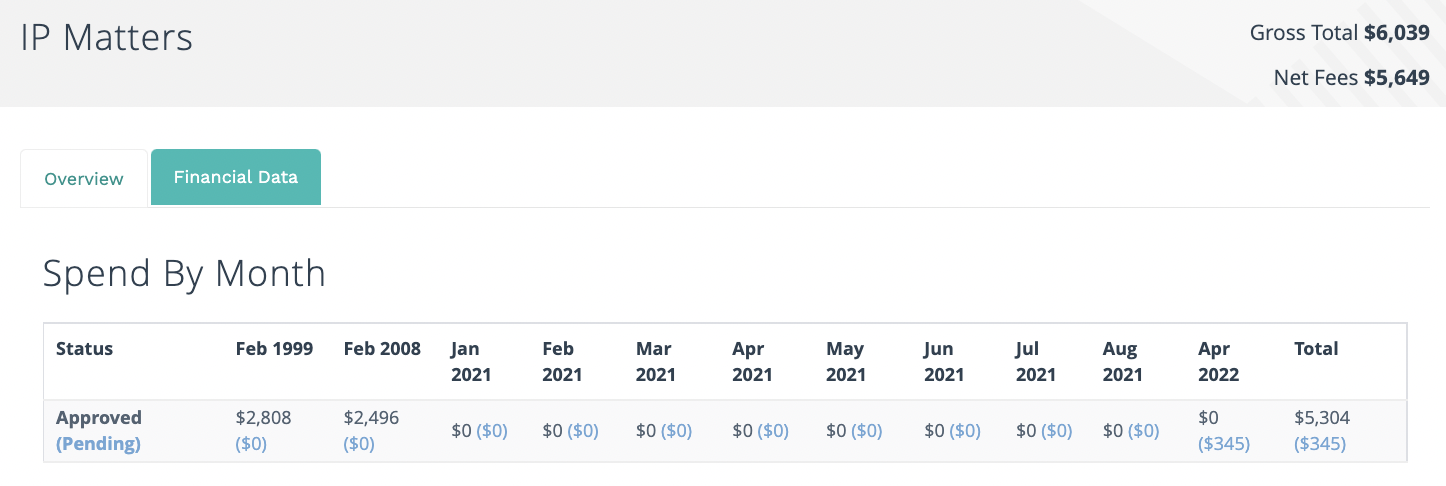Click the Apr 2021 pending ($0) link
This screenshot has height=486, width=1446.
coord(773,431)
